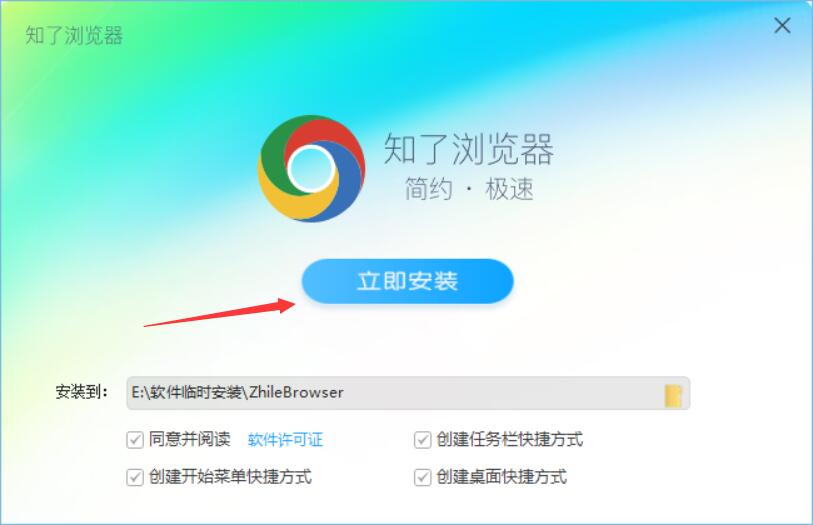Toggle the 同意并阅读 checkbox
This screenshot has height=525, width=813.
coord(135,440)
